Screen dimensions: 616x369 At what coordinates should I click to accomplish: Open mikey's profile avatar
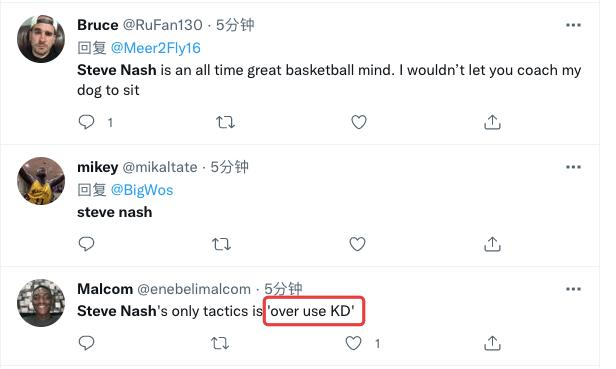41,181
